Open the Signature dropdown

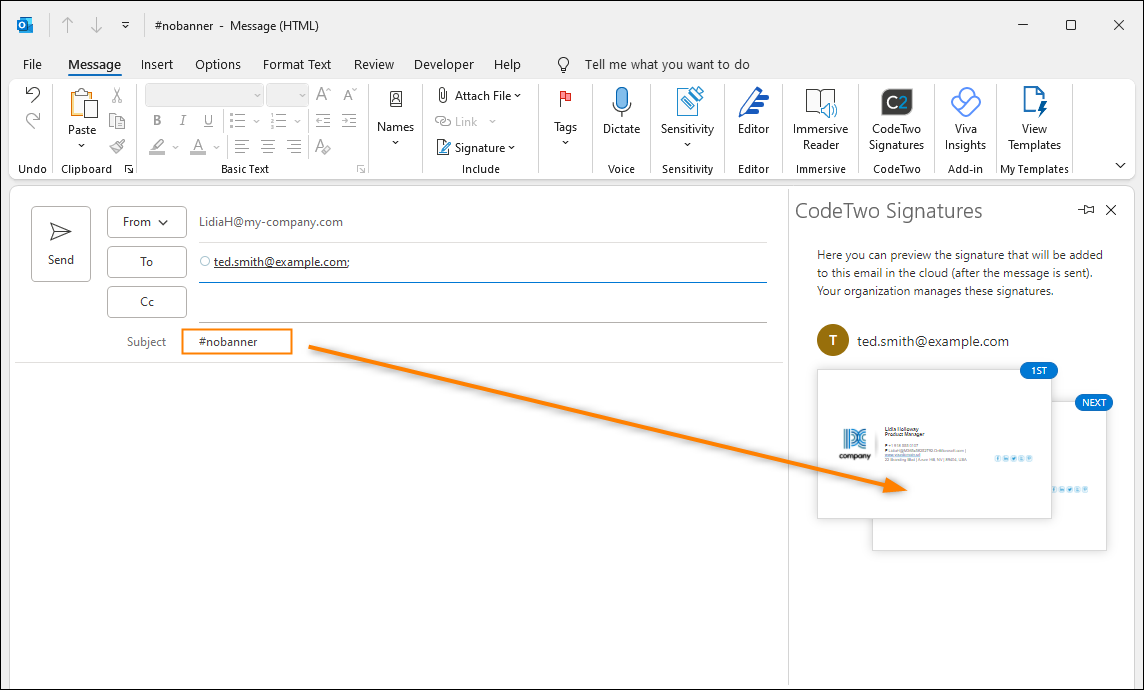(x=476, y=147)
